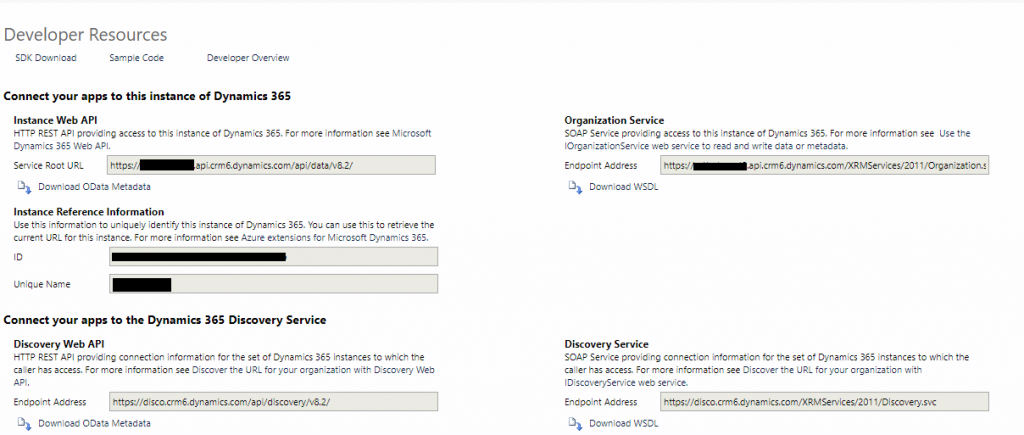Click the download icon beside Organization Service WSDL
1024x435 pixels.
coord(575,187)
